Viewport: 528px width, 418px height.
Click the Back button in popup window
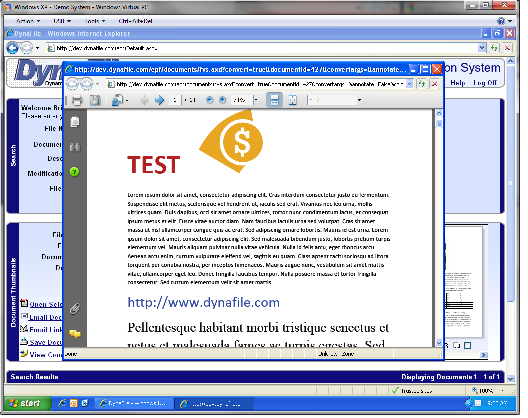tap(72, 84)
